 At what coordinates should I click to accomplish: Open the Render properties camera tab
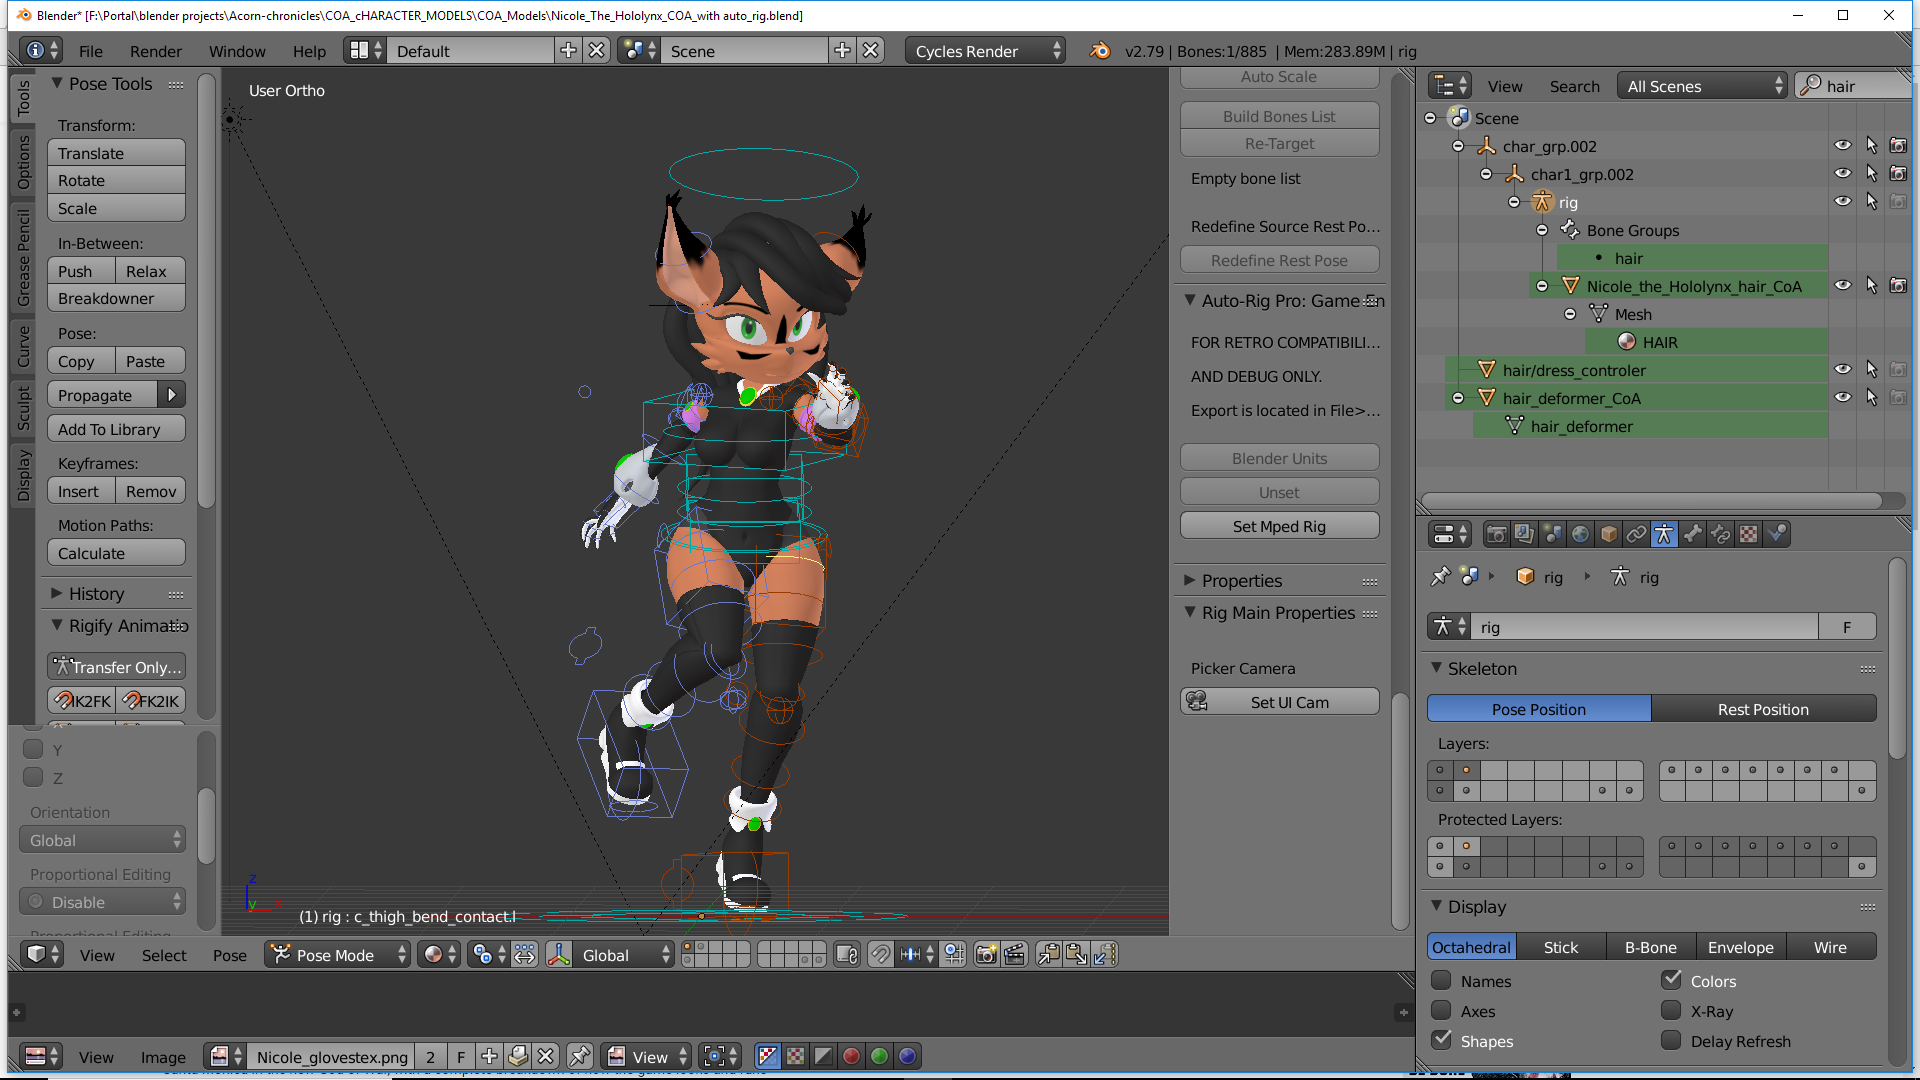[1496, 534]
